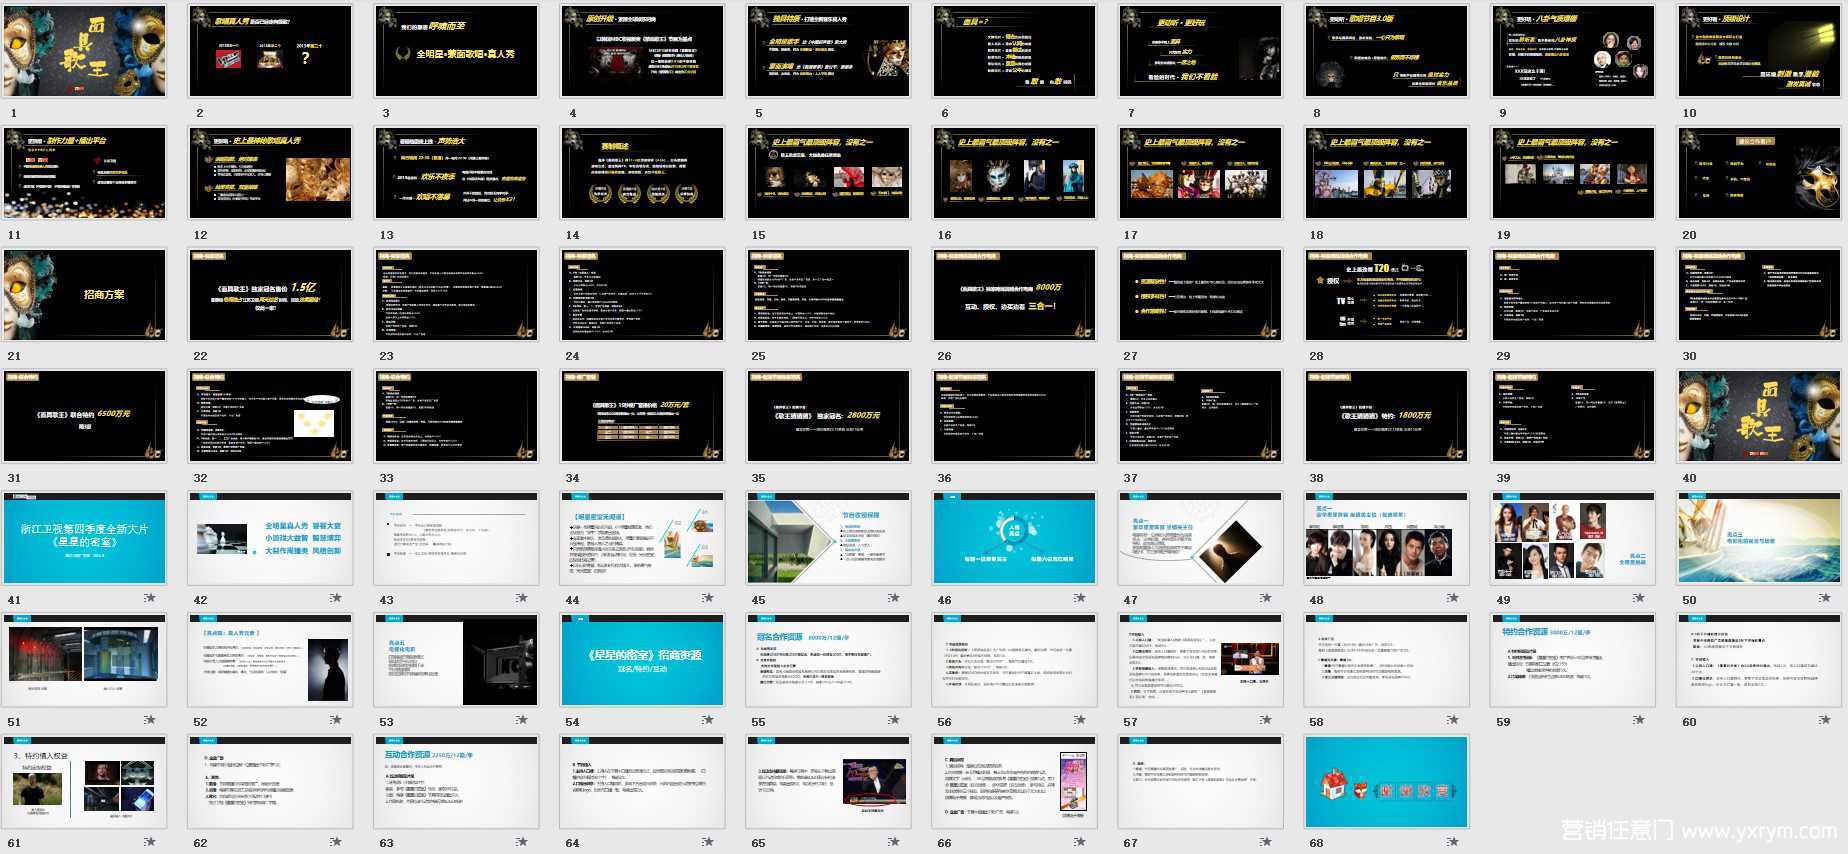Click the transition star icon under slide 64
The width and height of the screenshot is (1848, 854).
click(708, 841)
